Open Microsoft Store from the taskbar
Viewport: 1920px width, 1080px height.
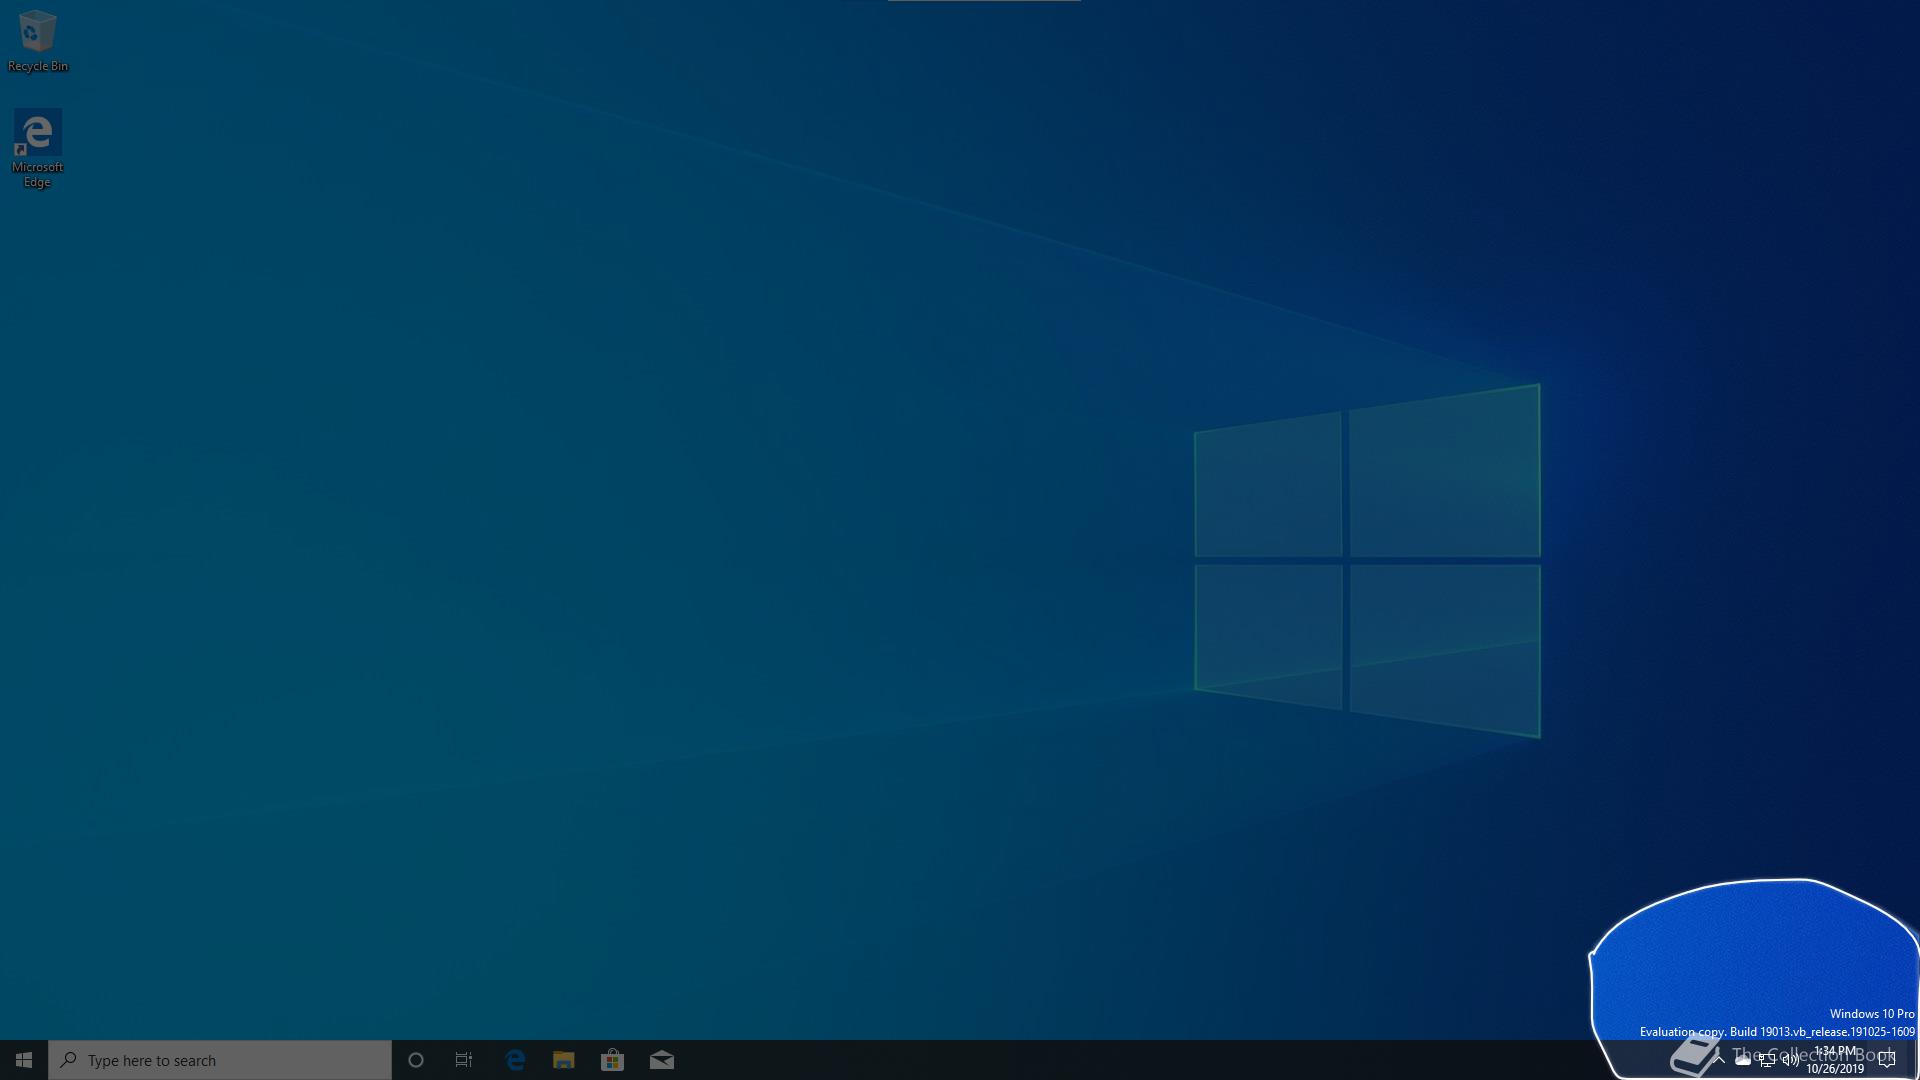point(612,1060)
